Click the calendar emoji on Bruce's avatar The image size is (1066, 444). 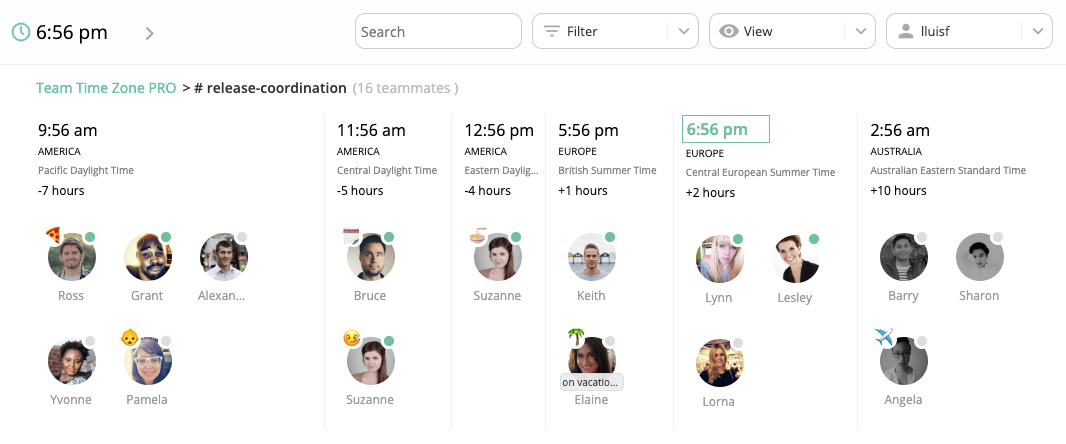pyautogui.click(x=351, y=236)
